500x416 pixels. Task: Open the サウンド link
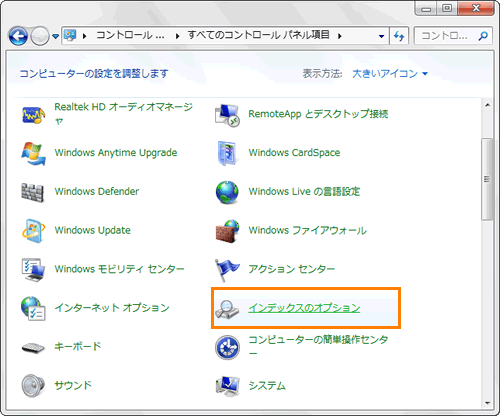[73, 385]
